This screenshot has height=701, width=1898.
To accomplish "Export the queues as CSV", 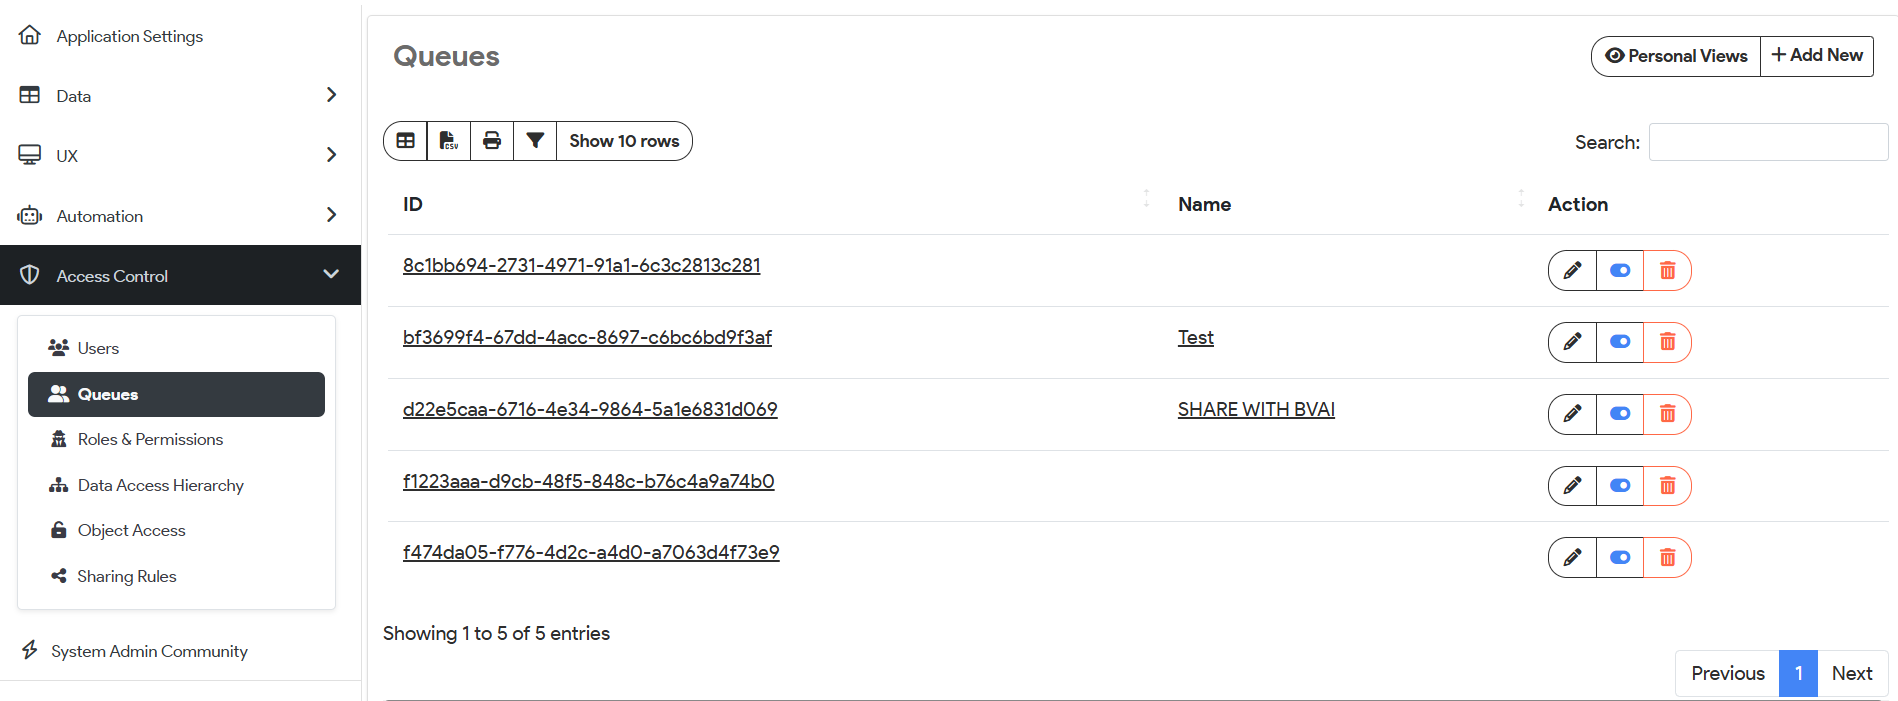I will pos(449,141).
